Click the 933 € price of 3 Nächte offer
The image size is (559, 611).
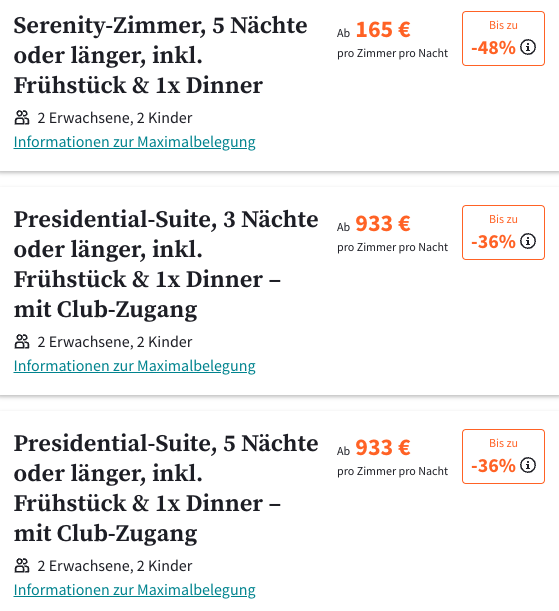383,224
